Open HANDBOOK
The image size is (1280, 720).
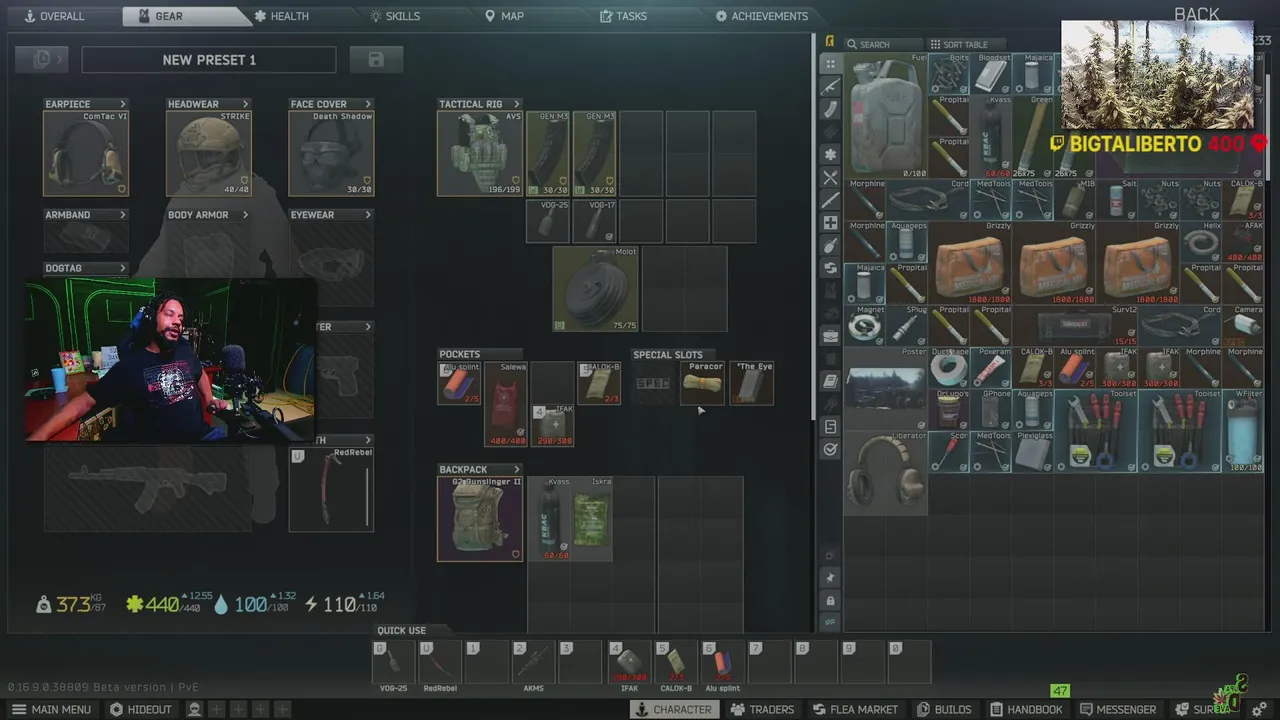[1025, 709]
